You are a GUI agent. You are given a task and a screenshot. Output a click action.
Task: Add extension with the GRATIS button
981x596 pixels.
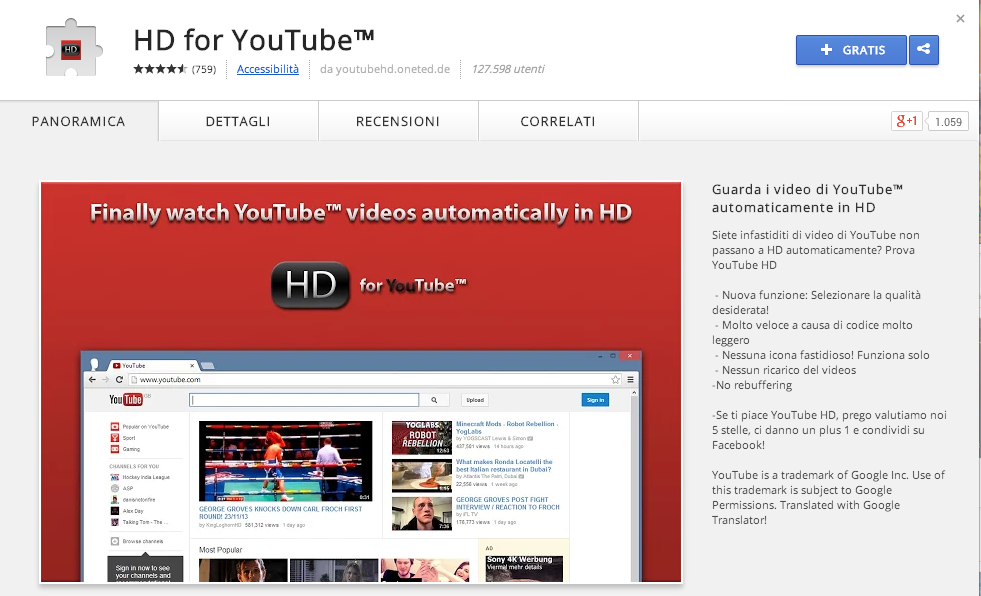(851, 50)
